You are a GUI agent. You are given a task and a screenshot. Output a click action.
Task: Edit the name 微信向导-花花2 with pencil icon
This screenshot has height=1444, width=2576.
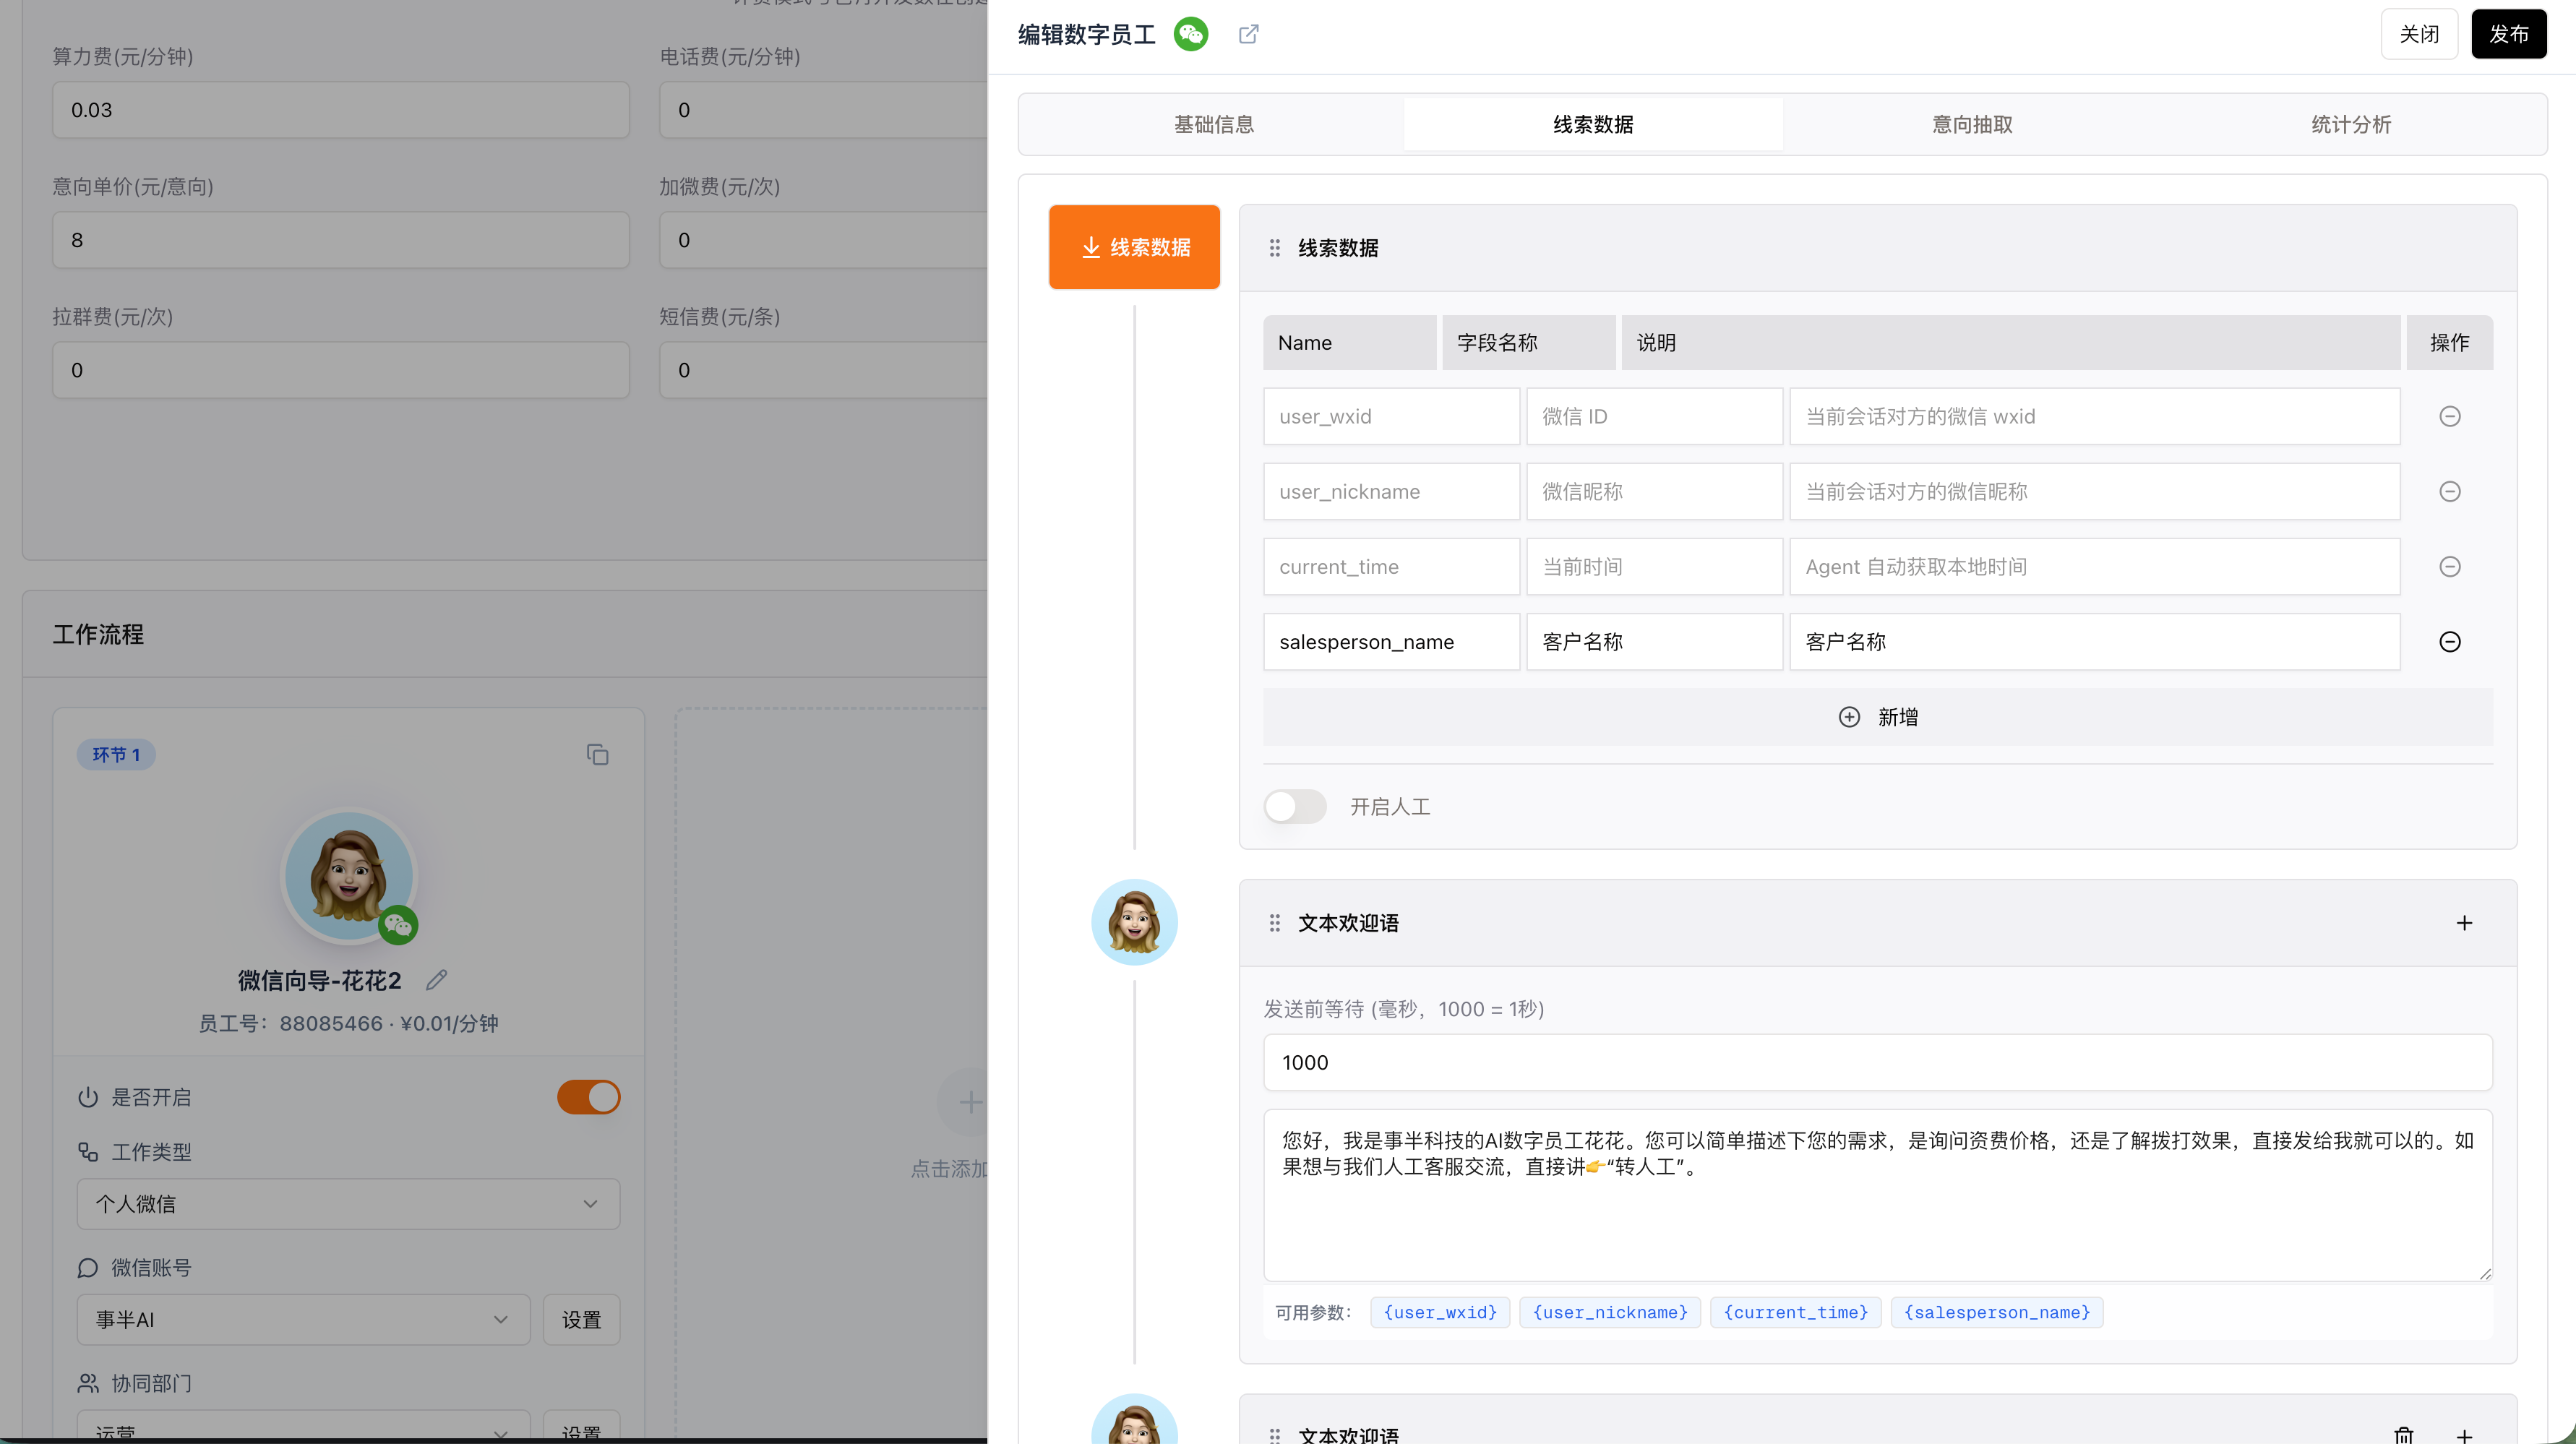(x=436, y=980)
